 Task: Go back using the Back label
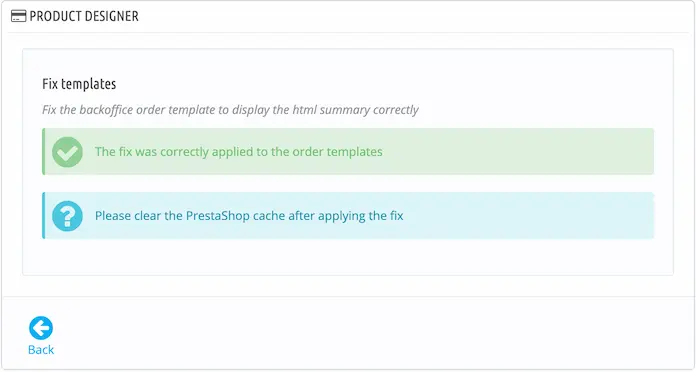point(41,350)
